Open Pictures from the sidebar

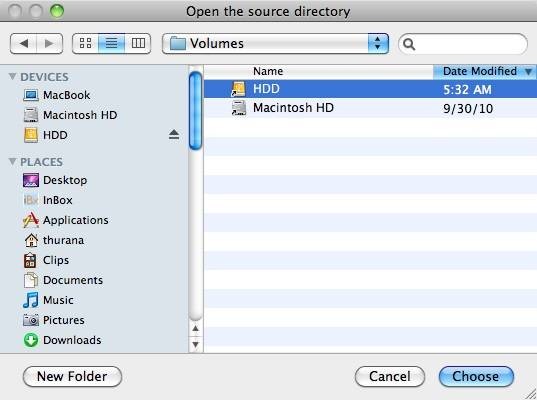(64, 320)
